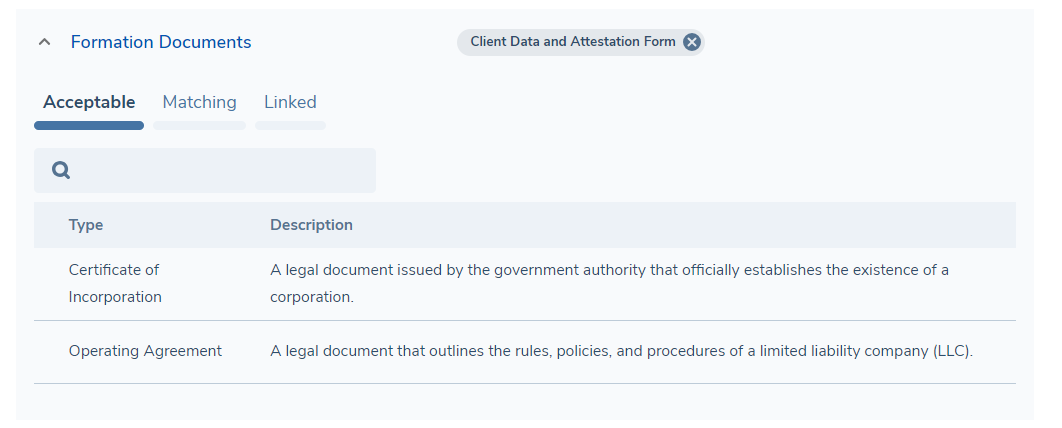1062x428 pixels.
Task: Remove the Client Data and Attestation Form chip
Action: (692, 42)
